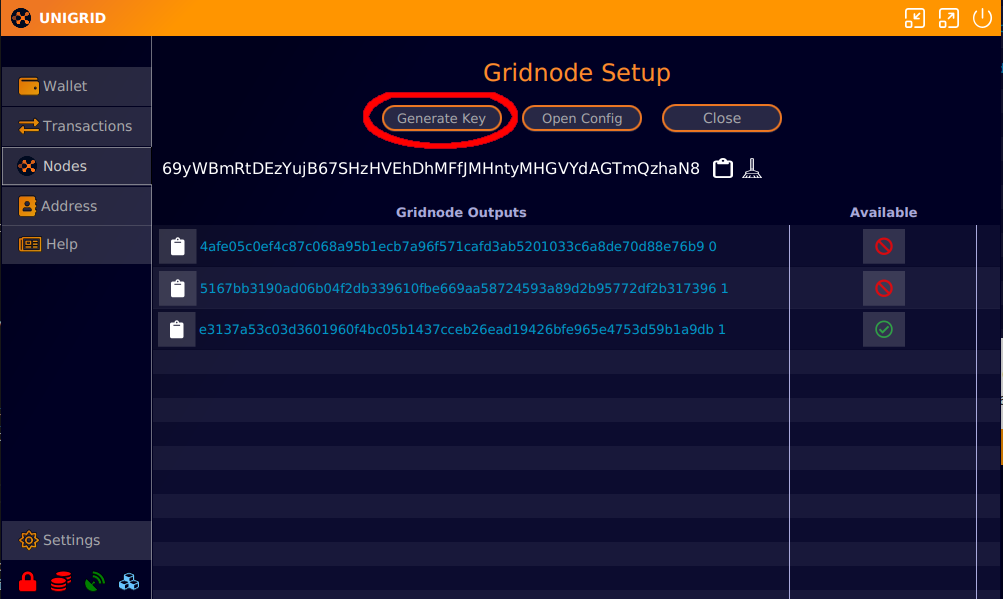Click the Gridnode Outputs column header
Viewport: 1003px width, 599px height.
461,212
